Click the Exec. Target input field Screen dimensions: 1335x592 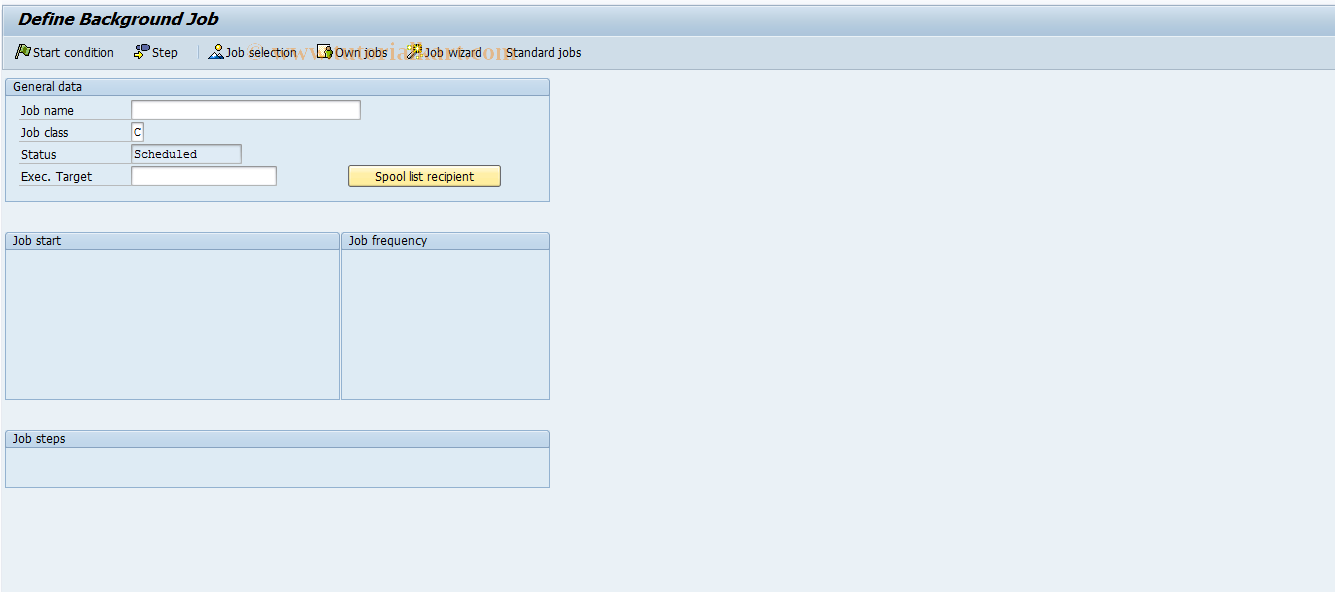[204, 176]
